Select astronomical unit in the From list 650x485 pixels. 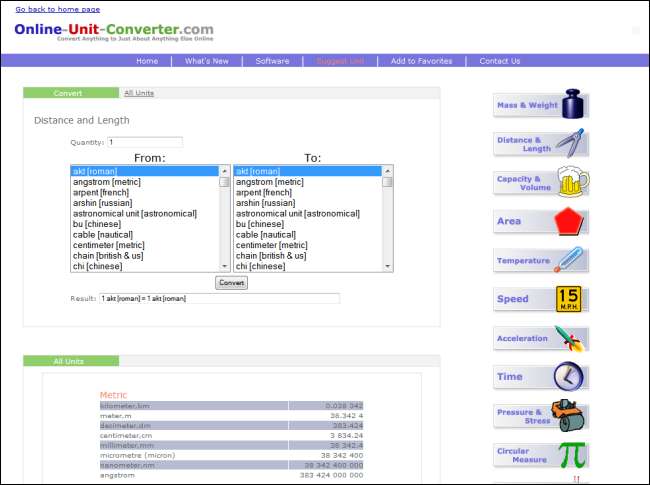(145, 214)
